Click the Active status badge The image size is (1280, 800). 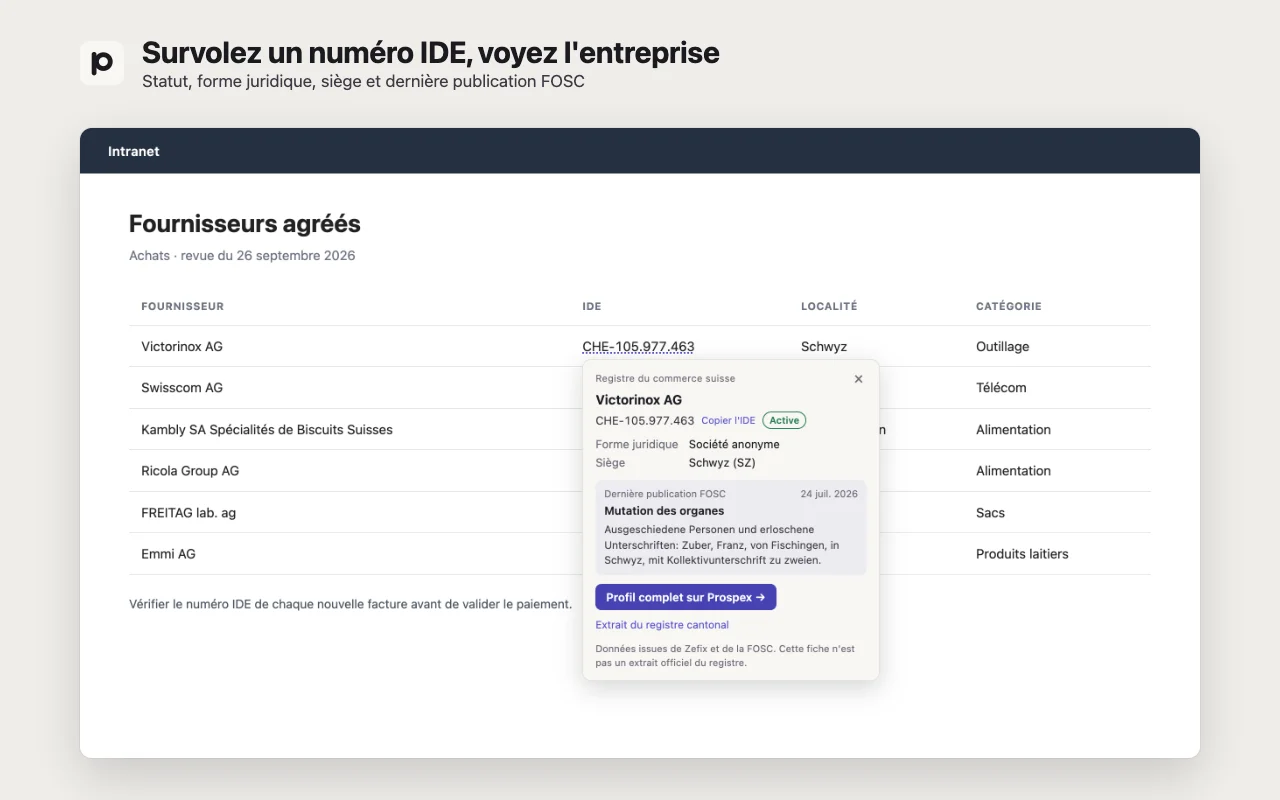click(x=784, y=421)
